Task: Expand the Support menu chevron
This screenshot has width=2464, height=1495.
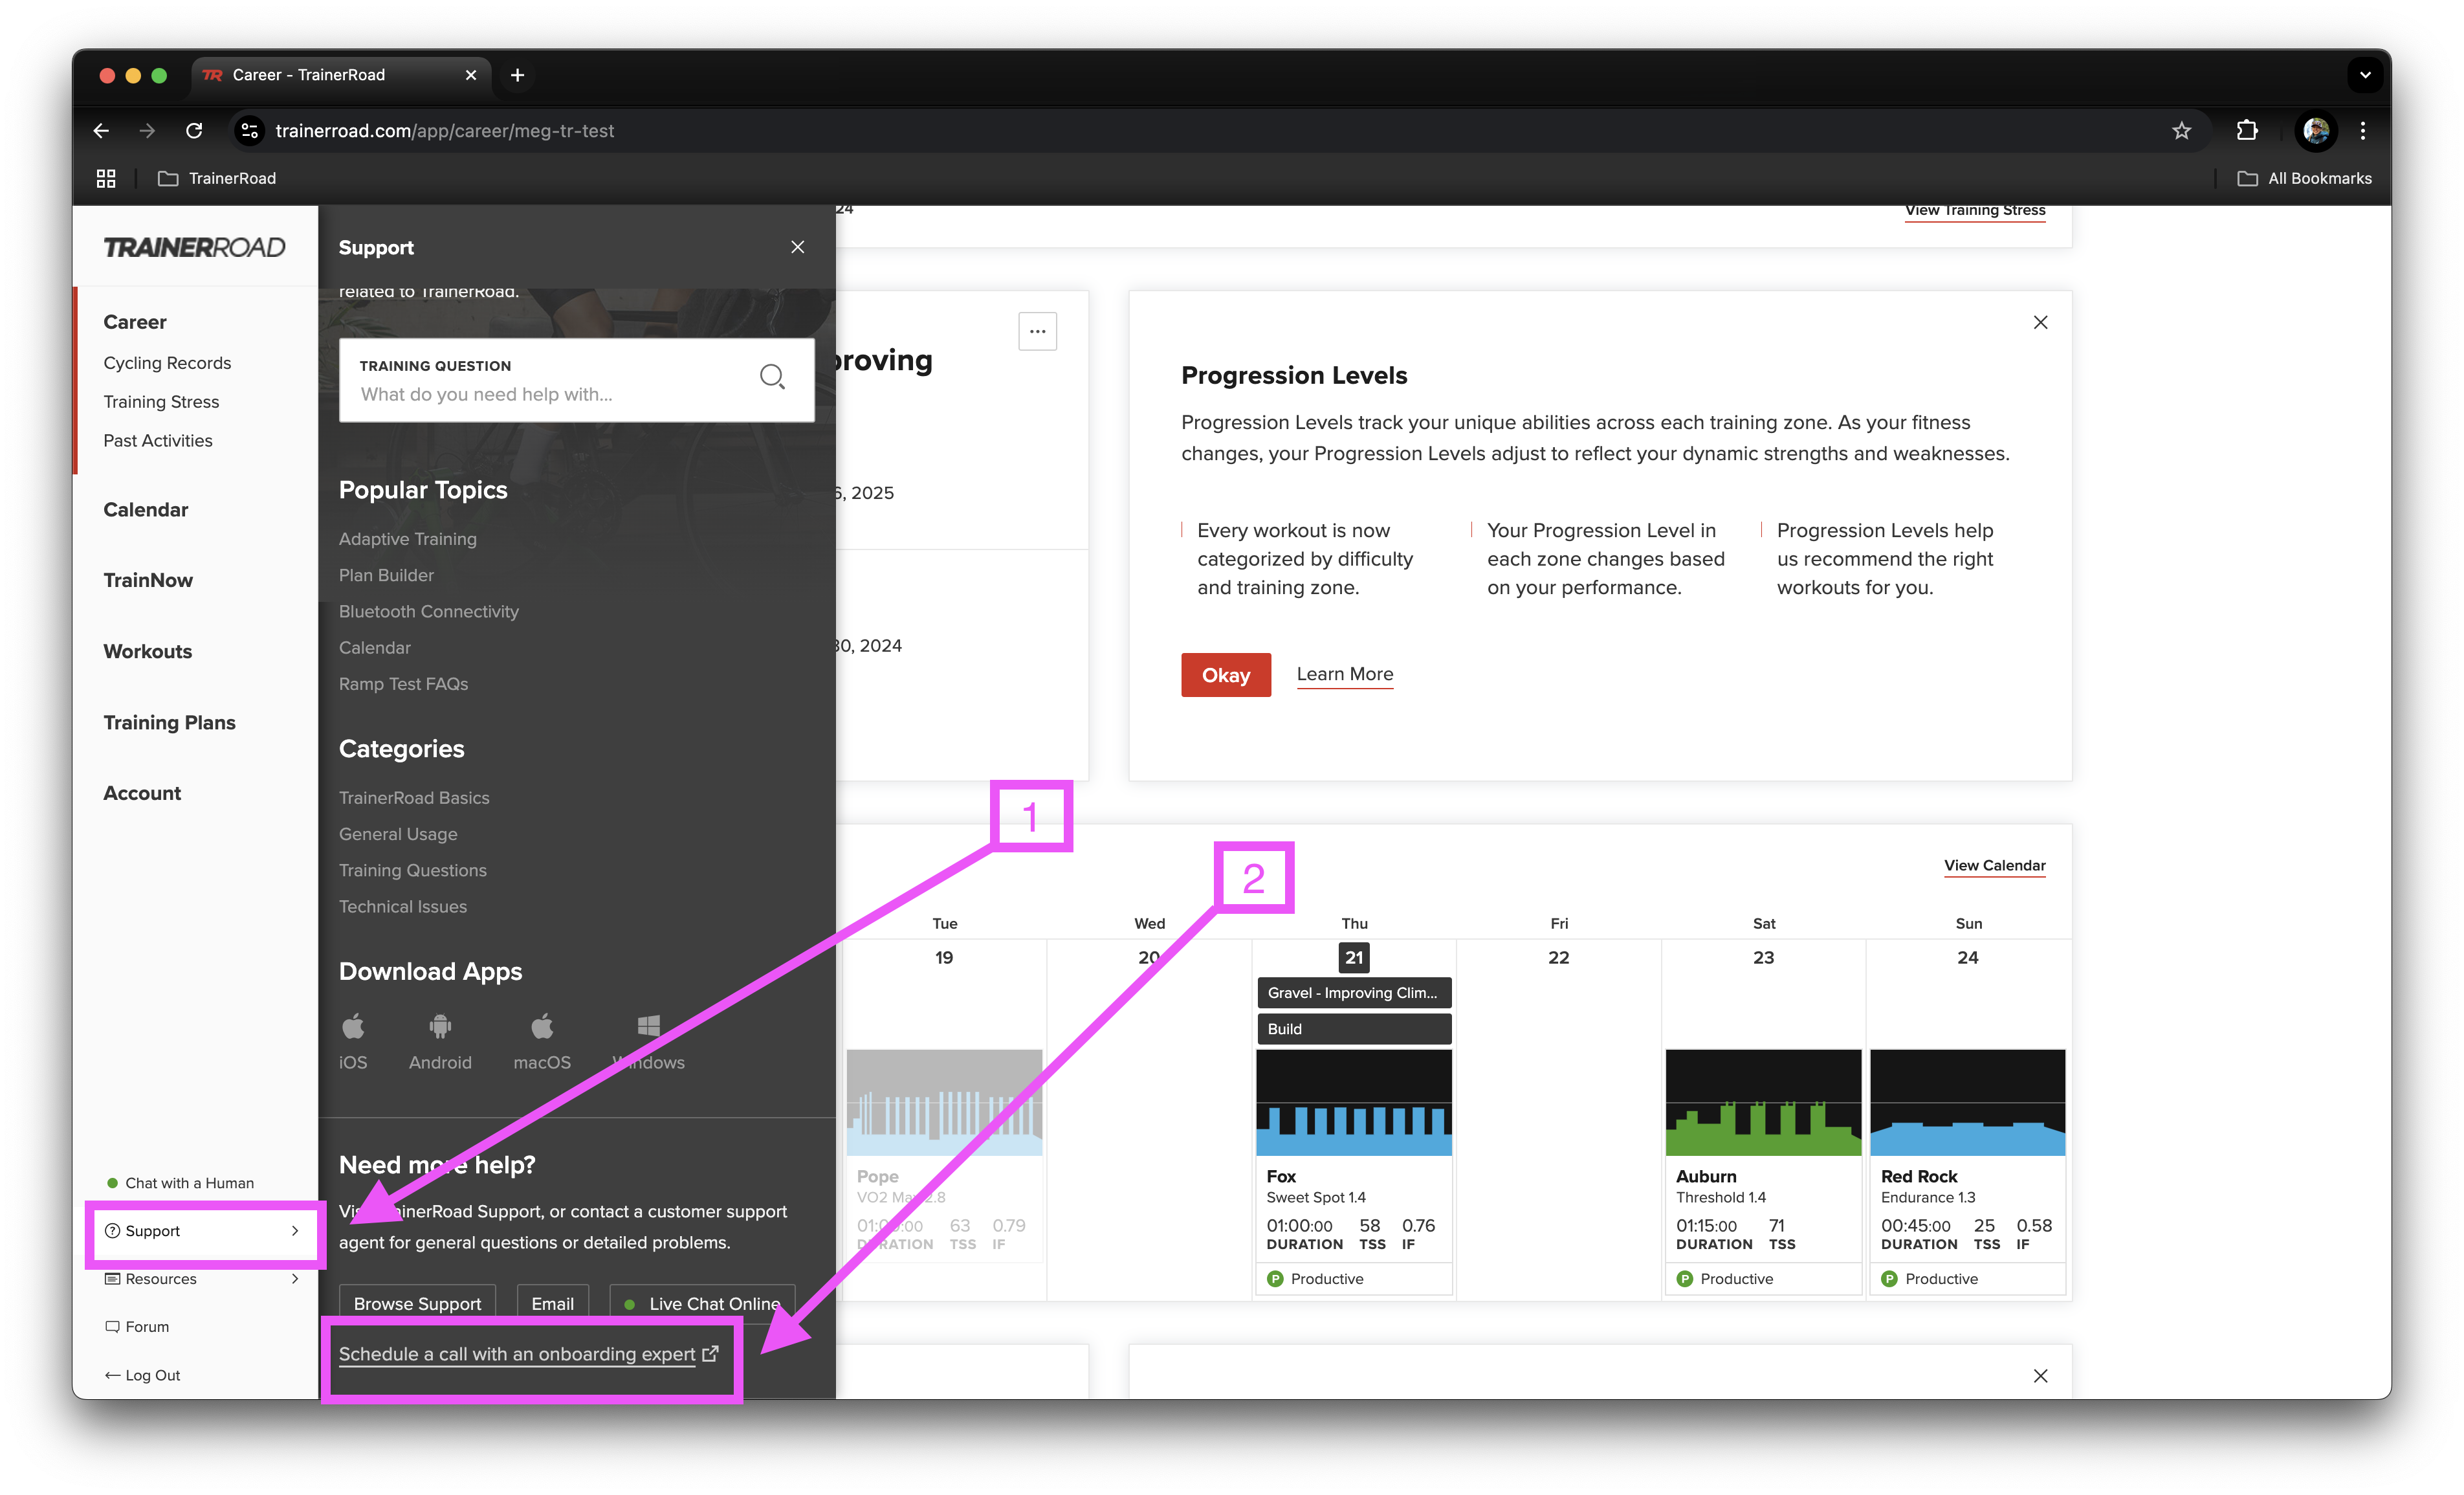Action: (295, 1231)
